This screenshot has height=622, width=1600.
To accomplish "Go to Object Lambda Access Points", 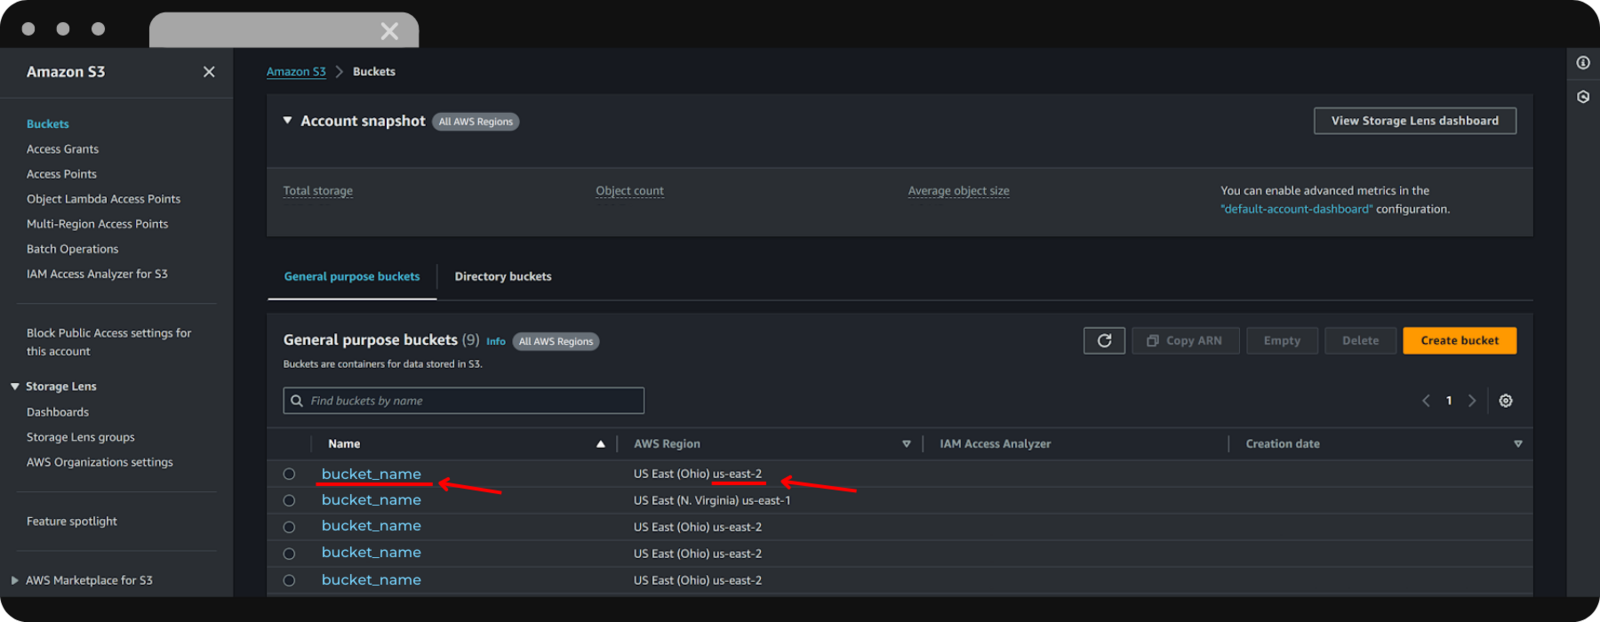I will click(x=104, y=199).
